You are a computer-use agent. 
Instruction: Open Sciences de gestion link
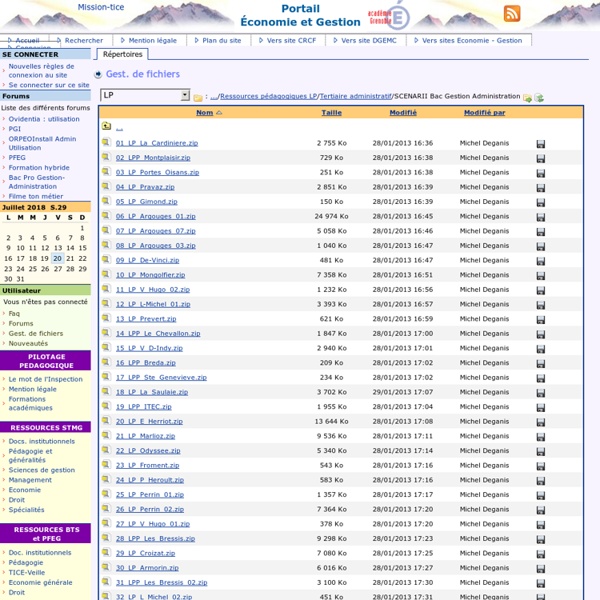[x=42, y=470]
